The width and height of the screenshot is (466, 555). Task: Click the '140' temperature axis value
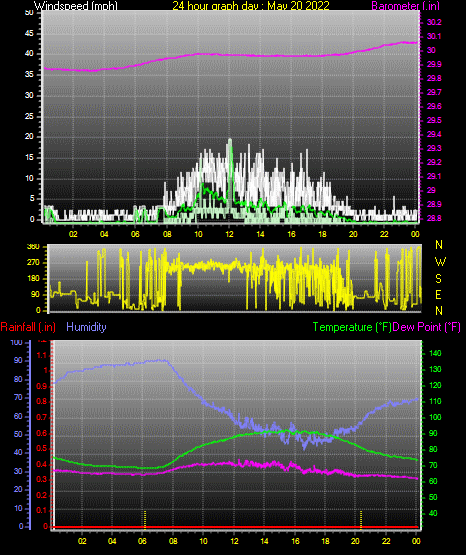(x=435, y=353)
